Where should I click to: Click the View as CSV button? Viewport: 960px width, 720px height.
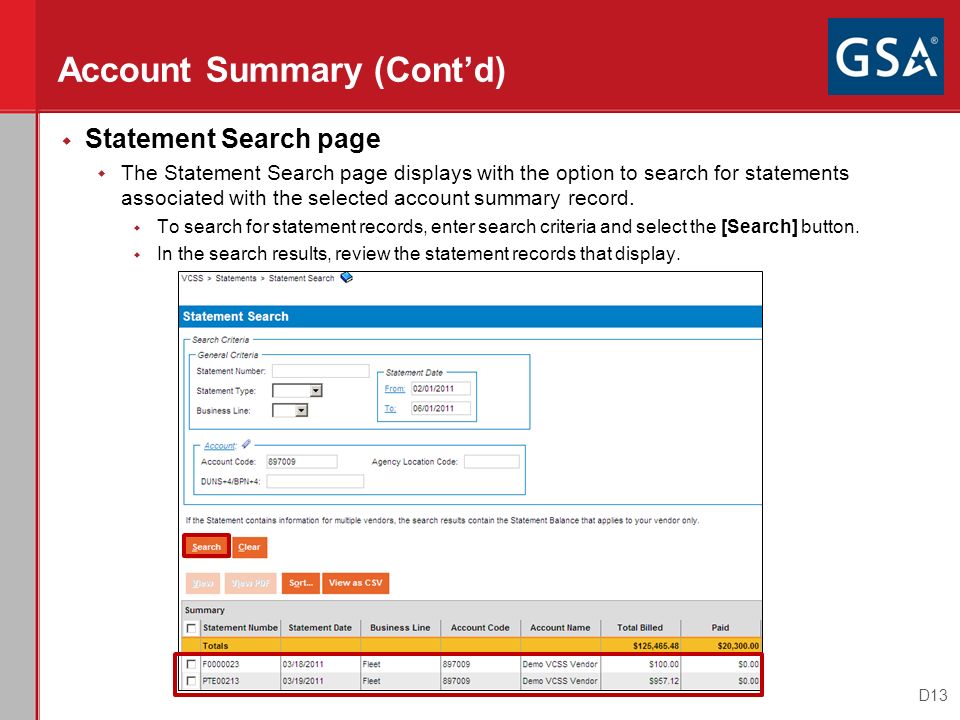[x=356, y=583]
